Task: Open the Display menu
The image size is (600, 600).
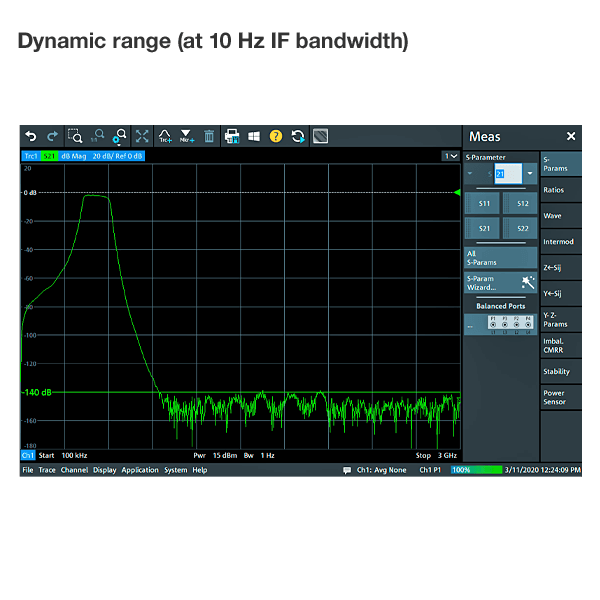Action: pos(104,470)
